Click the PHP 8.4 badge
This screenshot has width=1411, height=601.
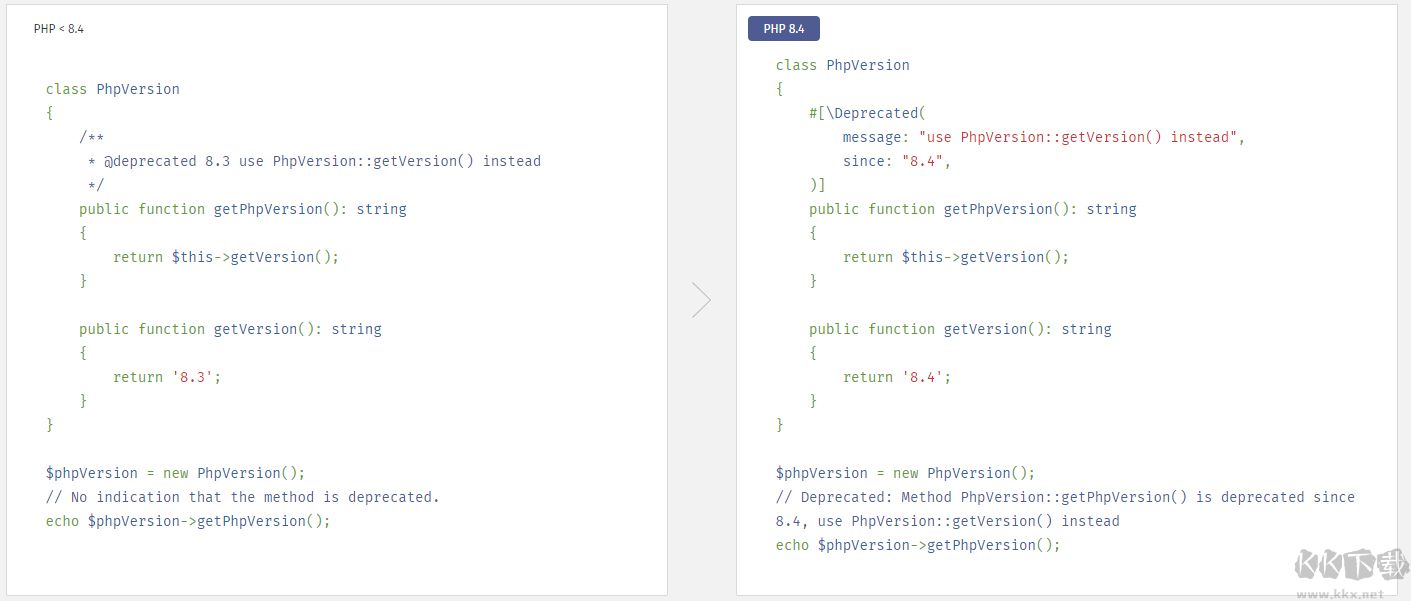pyautogui.click(x=784, y=29)
